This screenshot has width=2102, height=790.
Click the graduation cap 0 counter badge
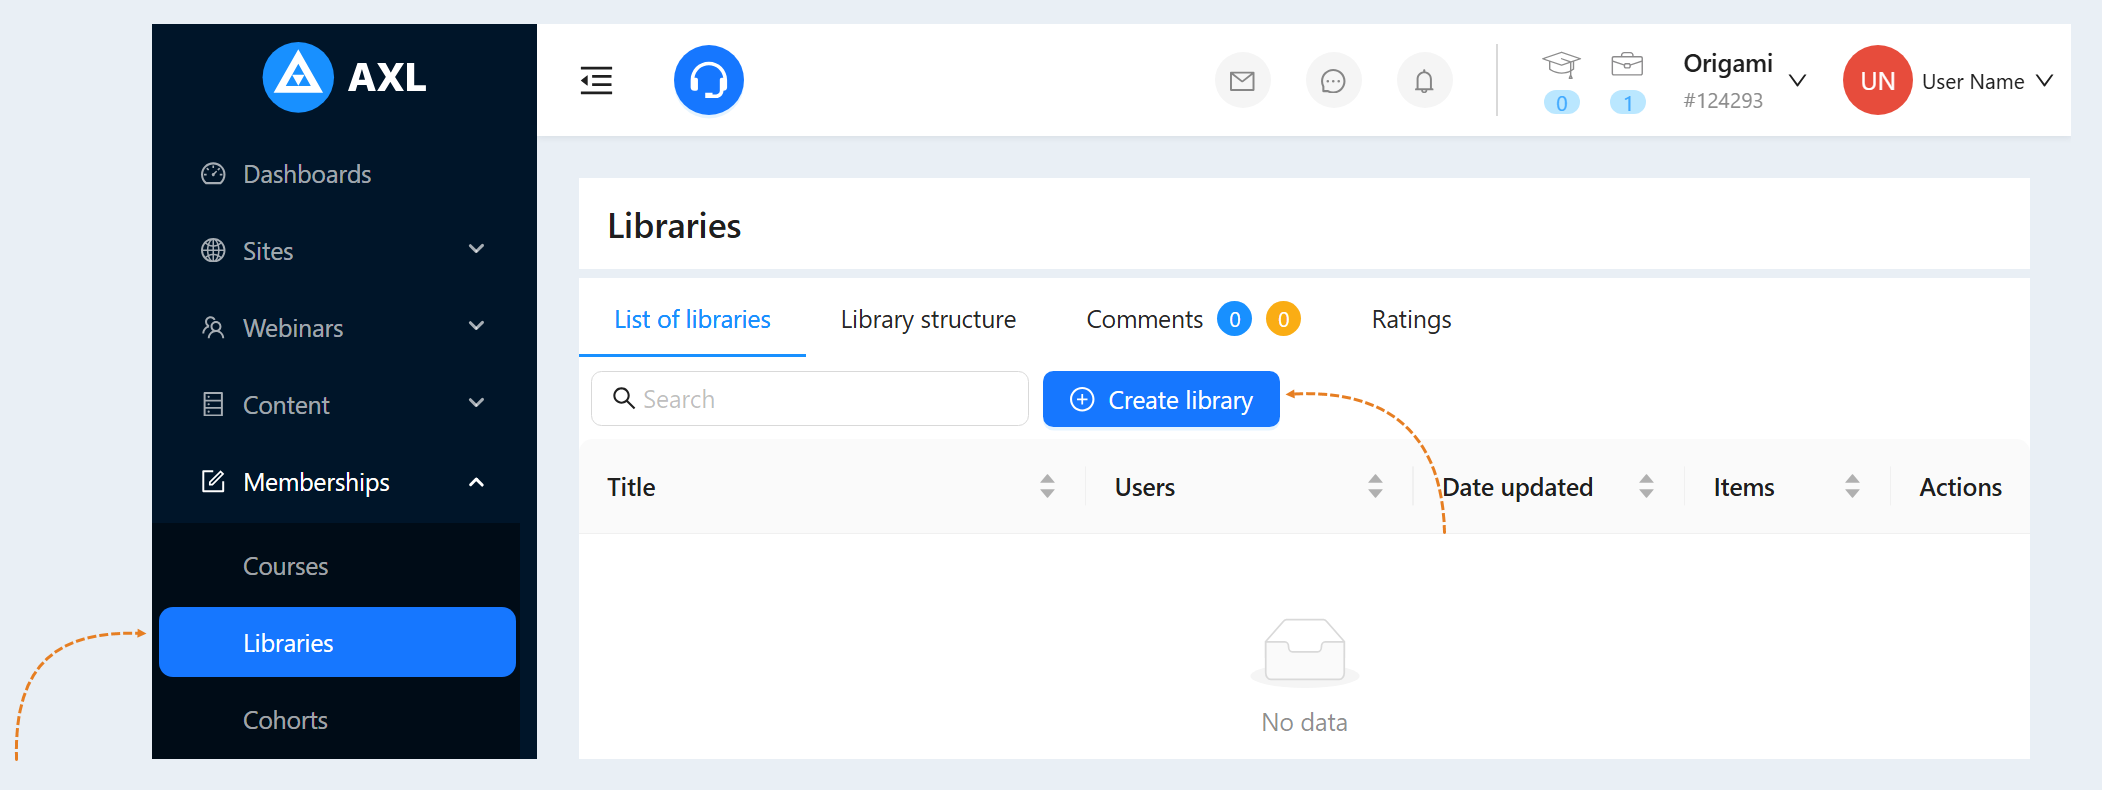pos(1561,103)
